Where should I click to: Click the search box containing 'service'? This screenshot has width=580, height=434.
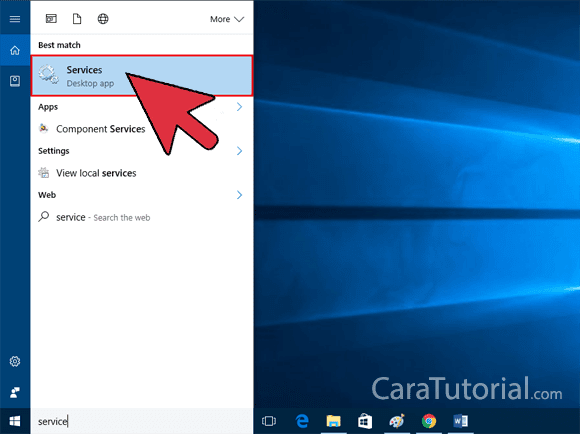point(142,421)
